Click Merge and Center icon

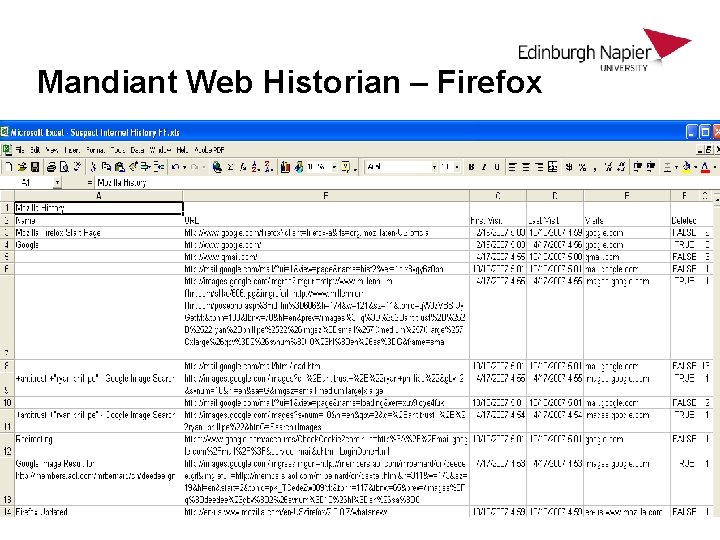click(552, 167)
